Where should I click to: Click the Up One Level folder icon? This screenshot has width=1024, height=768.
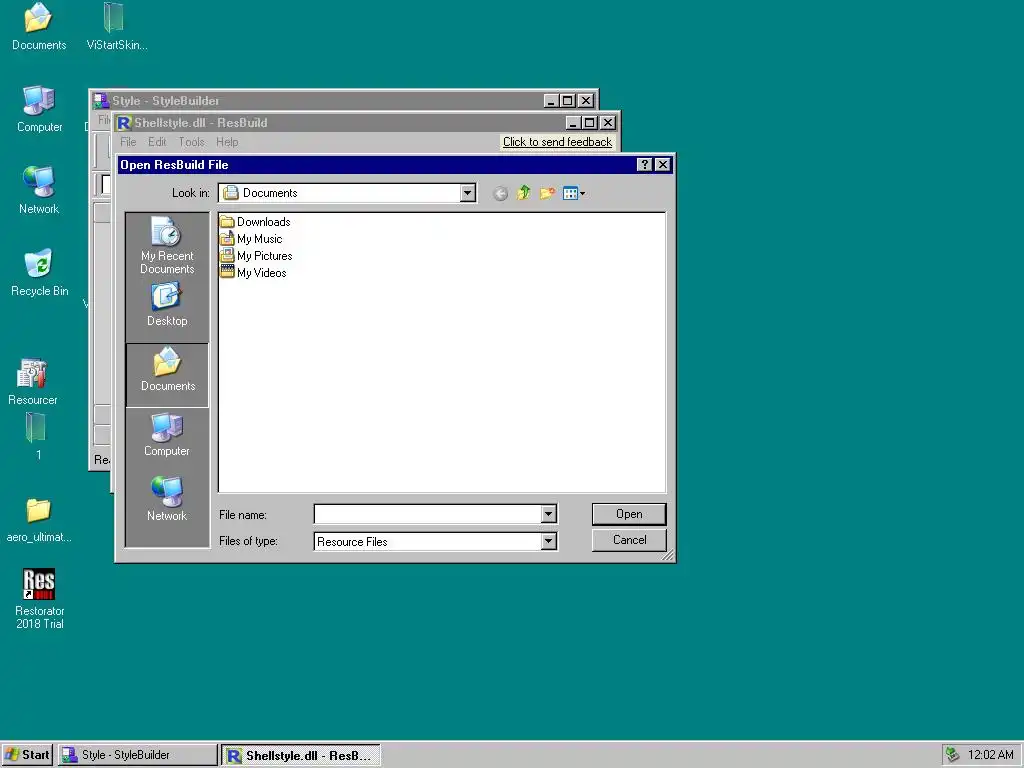click(x=524, y=193)
